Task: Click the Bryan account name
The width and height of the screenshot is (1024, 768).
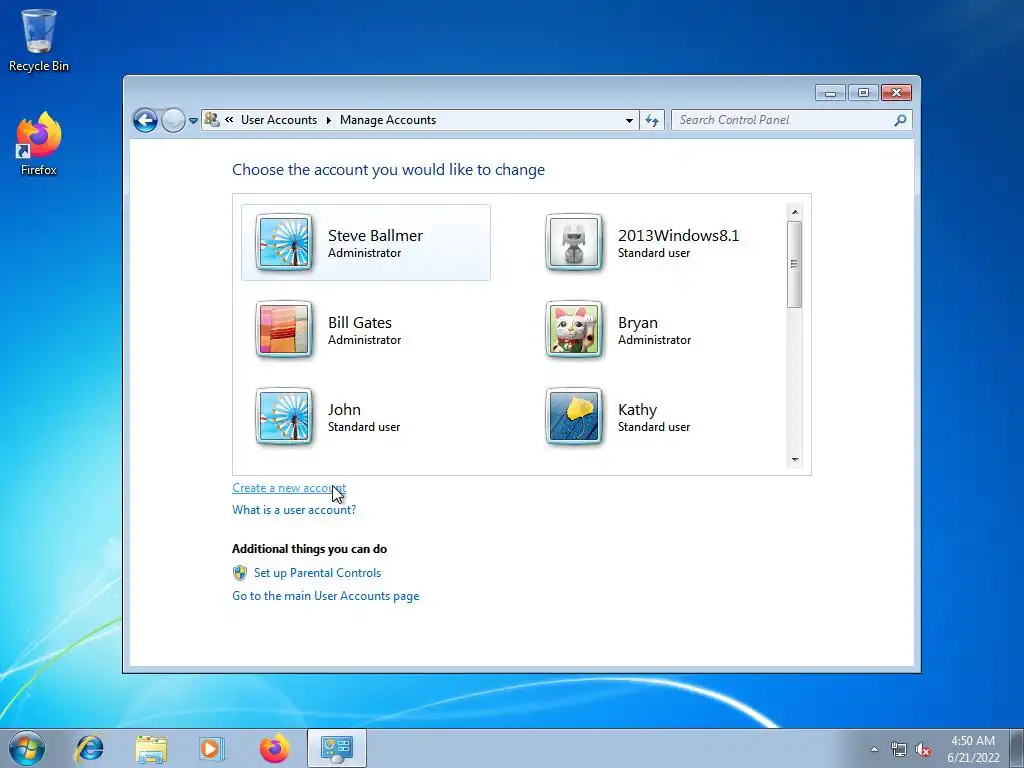Action: pos(638,323)
